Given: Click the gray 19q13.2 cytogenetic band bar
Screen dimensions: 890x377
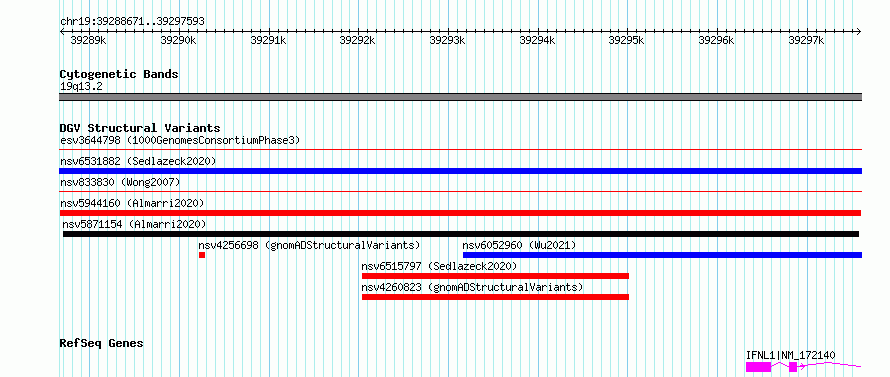Looking at the screenshot, I should tap(460, 97).
